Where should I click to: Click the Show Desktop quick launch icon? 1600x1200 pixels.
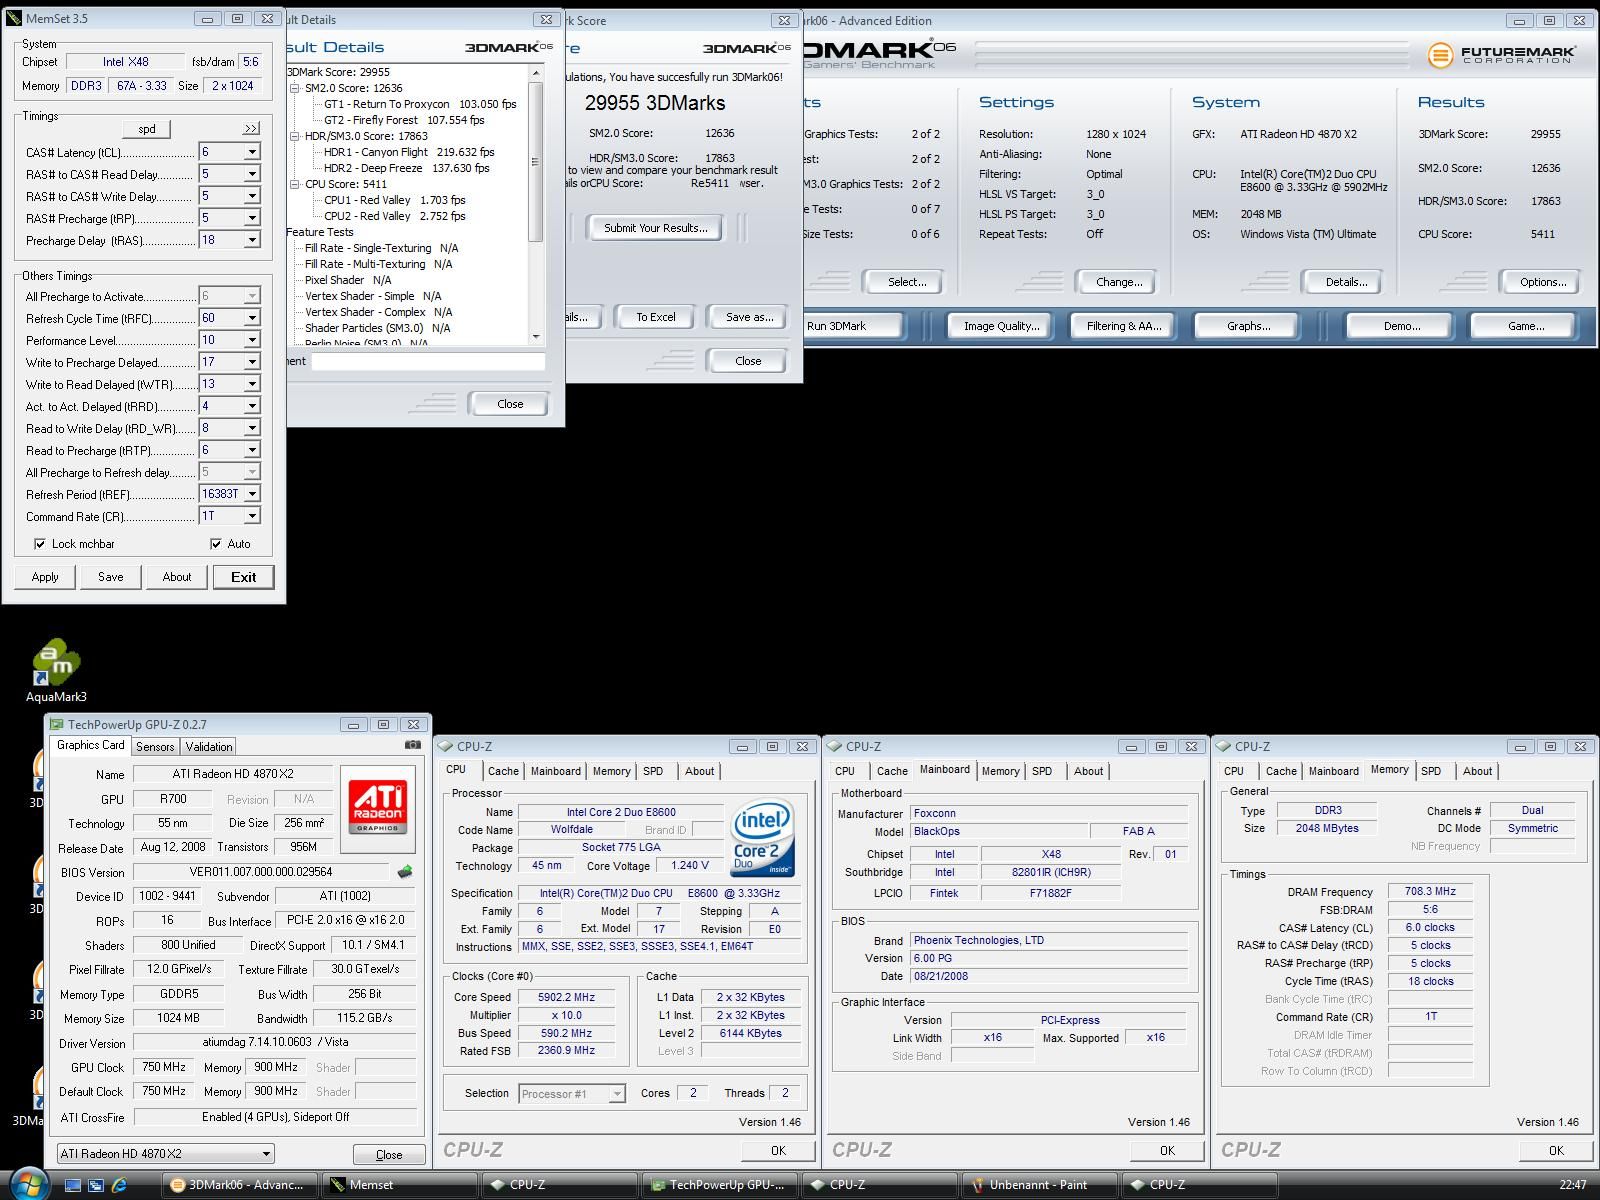[73, 1185]
